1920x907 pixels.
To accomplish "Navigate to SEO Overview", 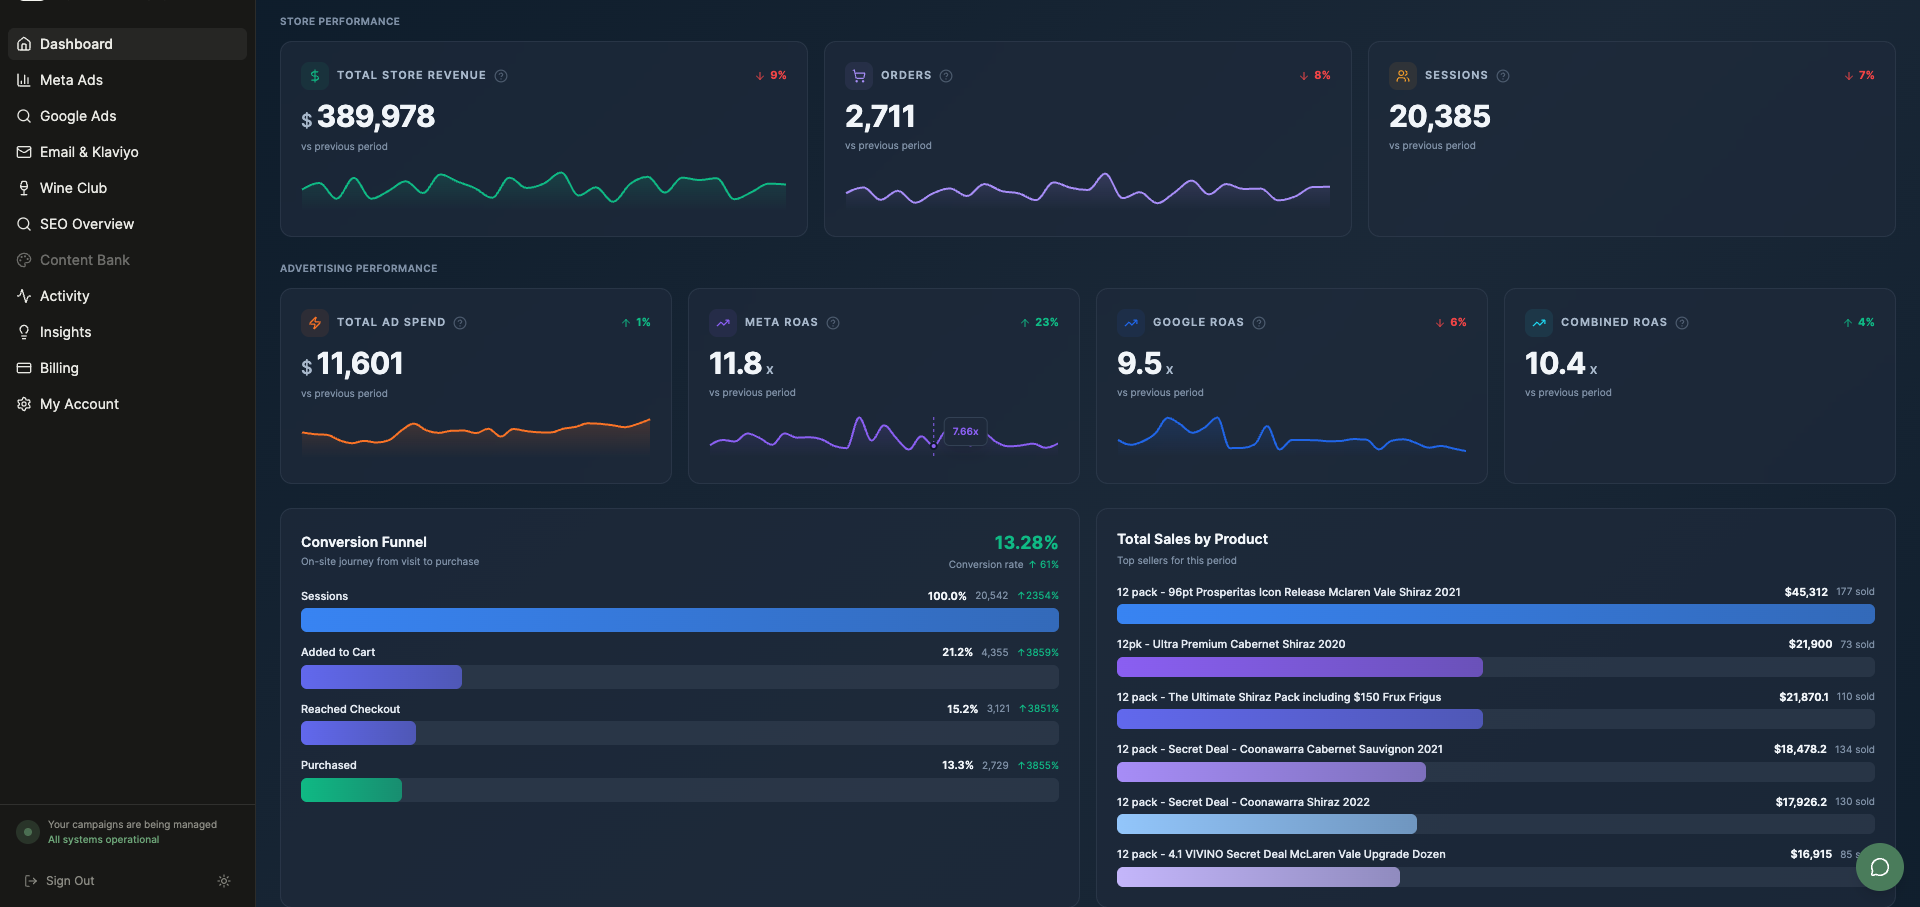I will pyautogui.click(x=127, y=224).
